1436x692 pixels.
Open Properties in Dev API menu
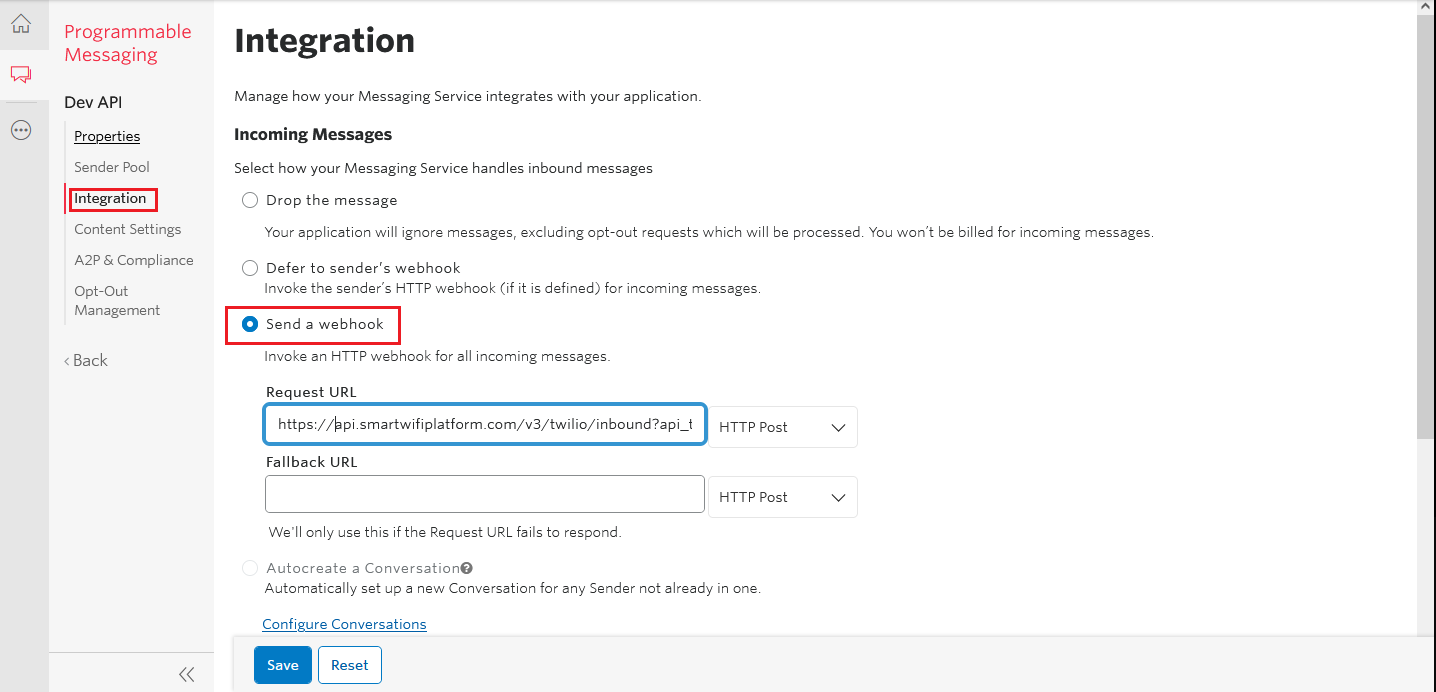(x=107, y=136)
